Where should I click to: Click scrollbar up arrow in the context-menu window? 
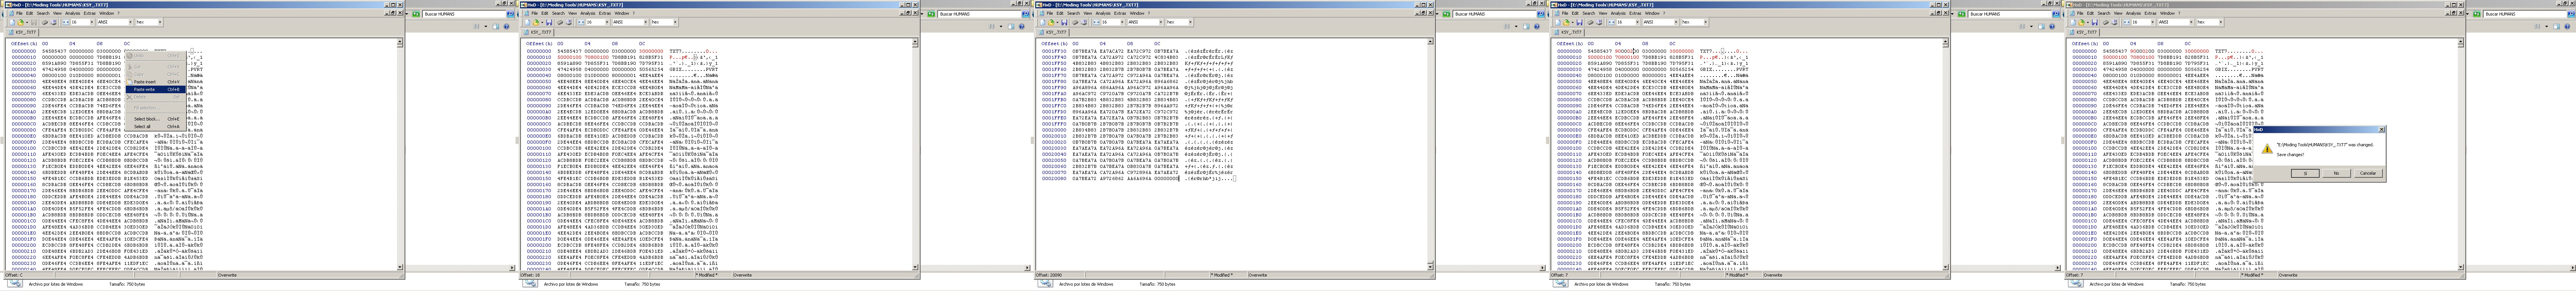(x=400, y=41)
